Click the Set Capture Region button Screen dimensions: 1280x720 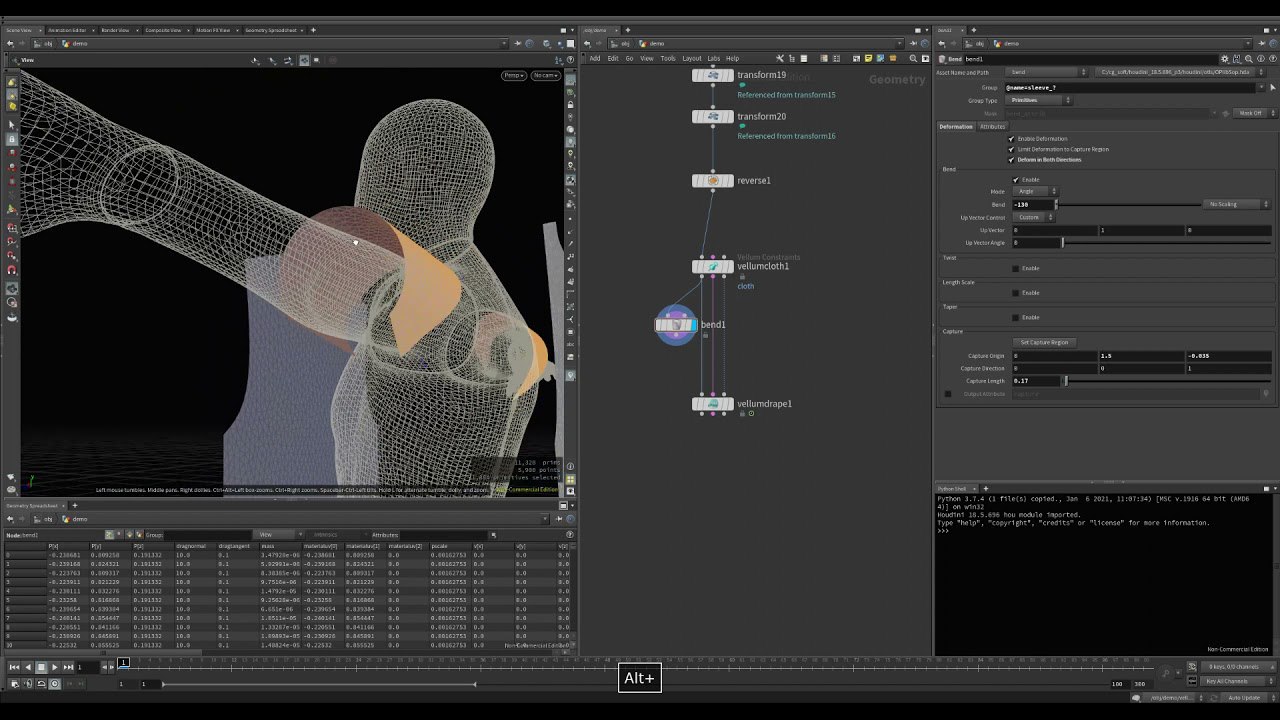pyautogui.click(x=1044, y=342)
